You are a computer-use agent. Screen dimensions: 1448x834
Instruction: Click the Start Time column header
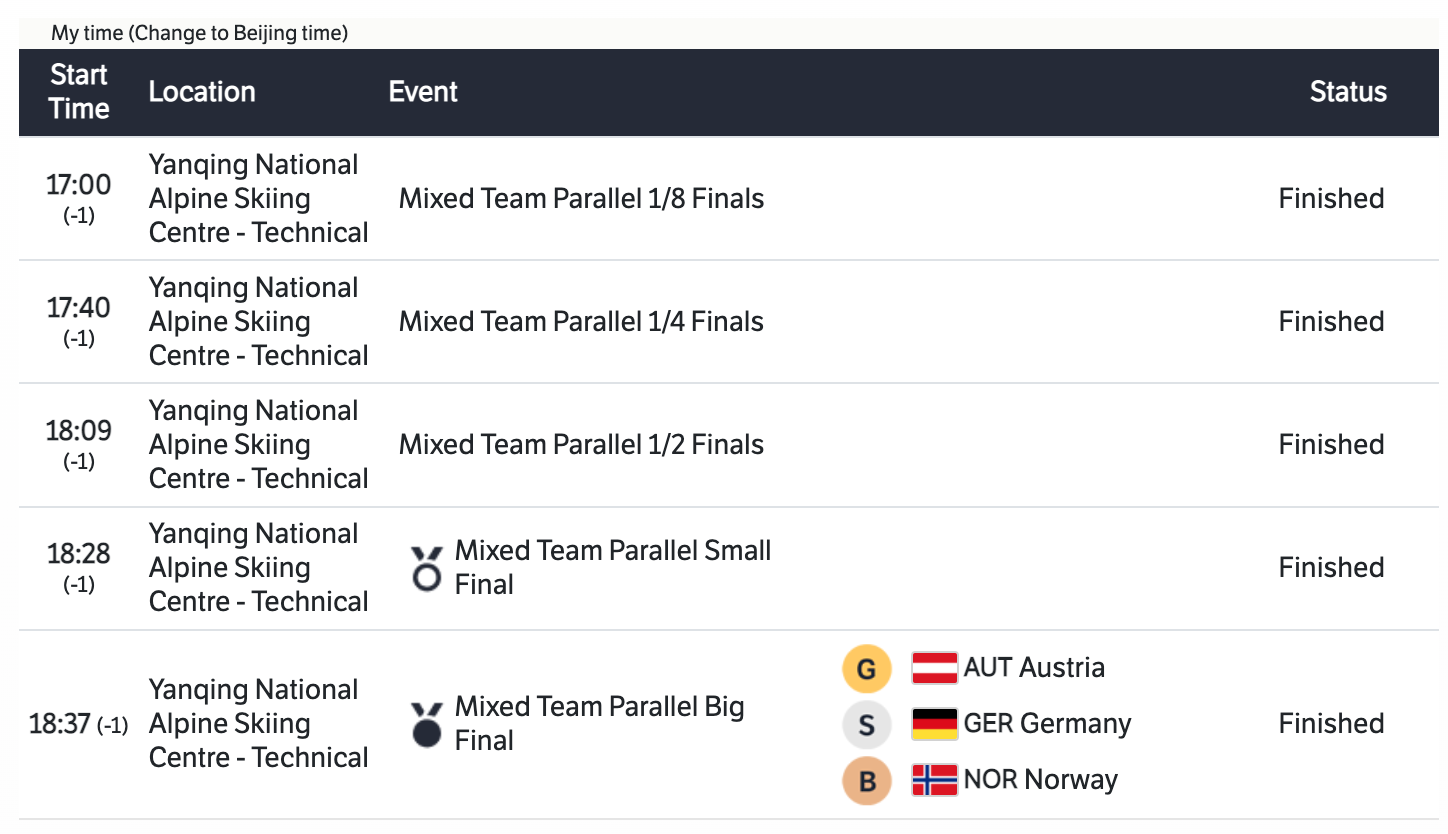point(79,92)
